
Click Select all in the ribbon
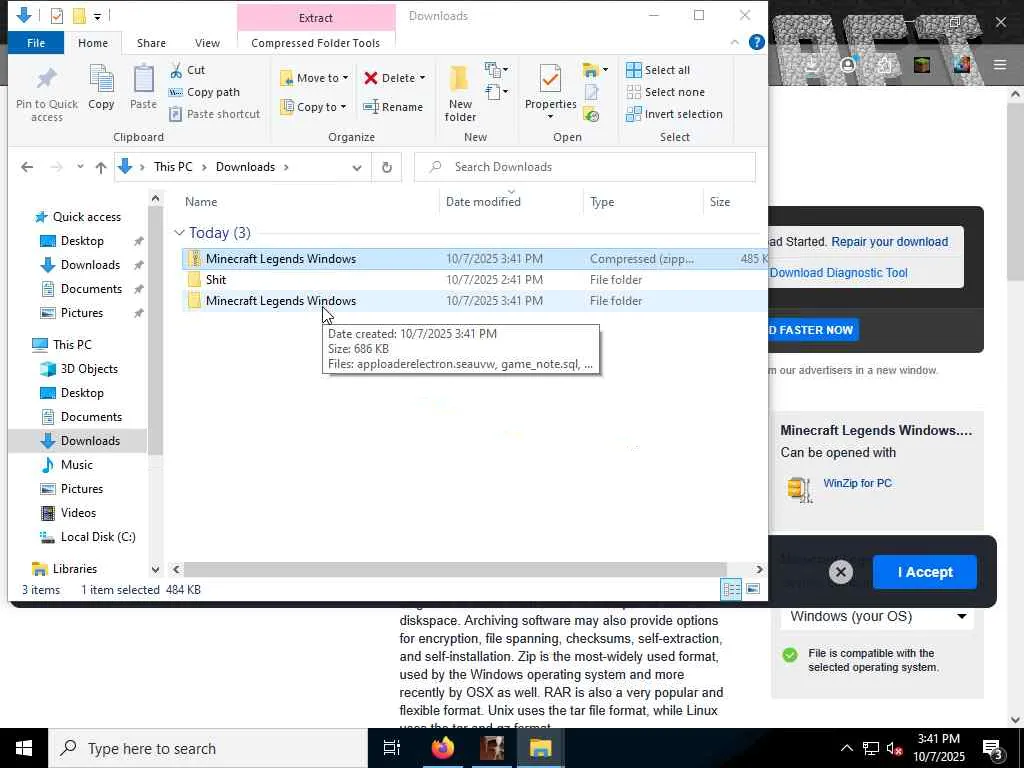[x=658, y=70]
